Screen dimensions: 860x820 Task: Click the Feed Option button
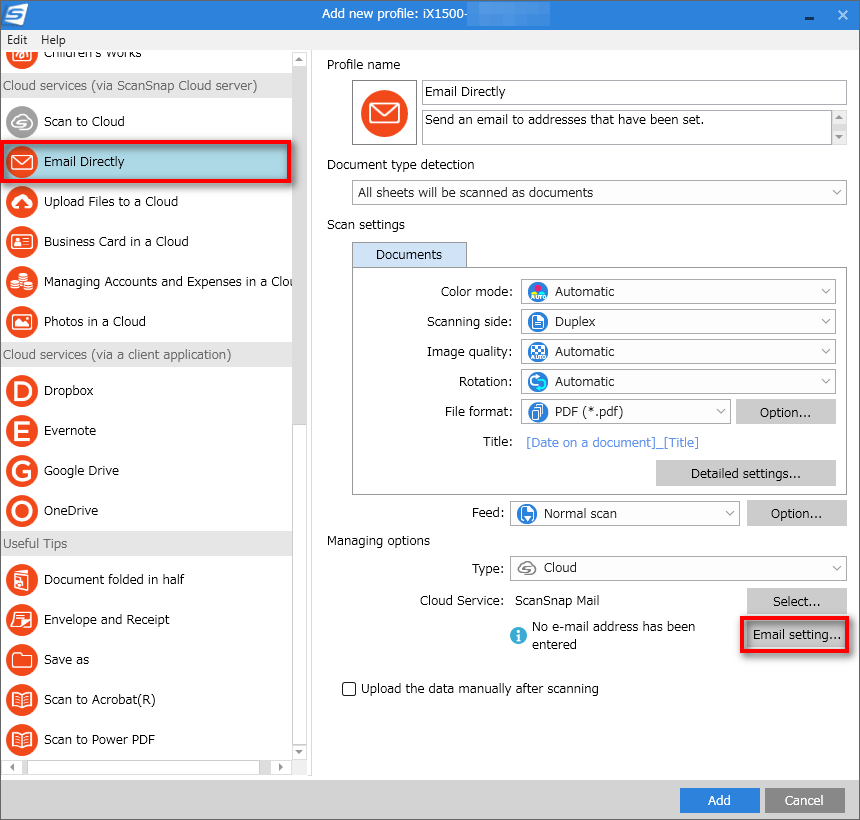click(796, 514)
